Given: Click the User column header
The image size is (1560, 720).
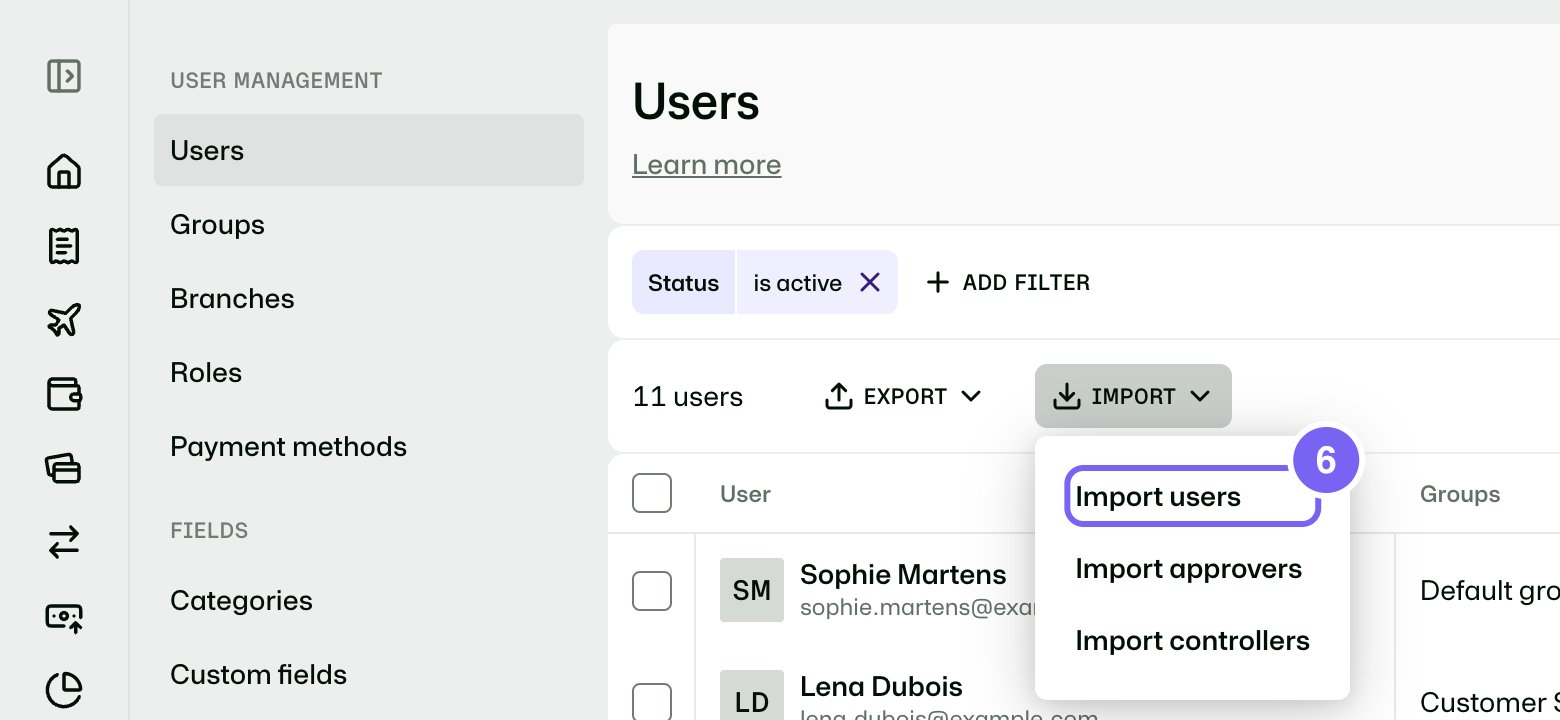Looking at the screenshot, I should (x=745, y=494).
